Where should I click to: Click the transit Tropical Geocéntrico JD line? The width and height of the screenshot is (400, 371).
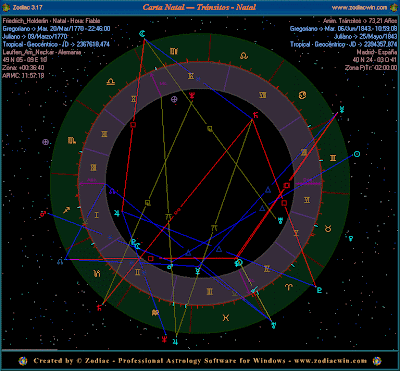pos(343,44)
